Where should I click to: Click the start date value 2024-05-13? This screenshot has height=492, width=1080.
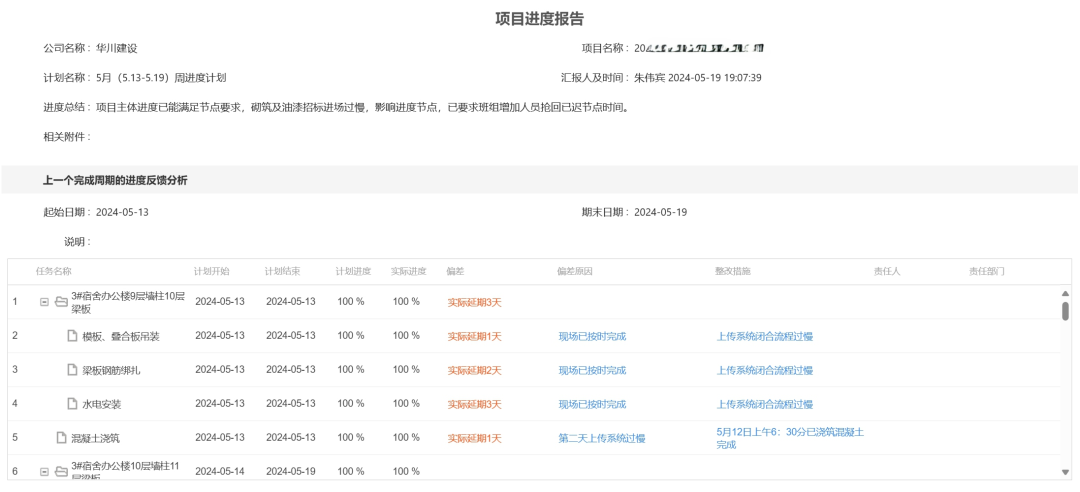(x=122, y=212)
